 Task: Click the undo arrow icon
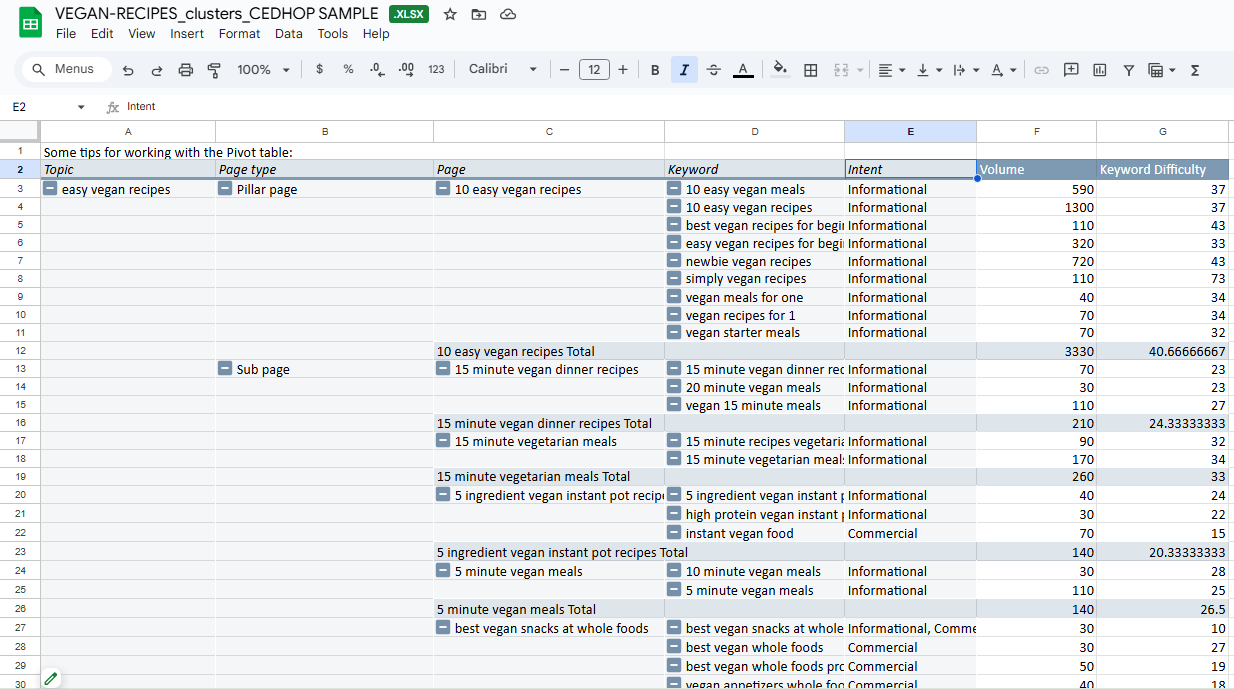(x=128, y=70)
